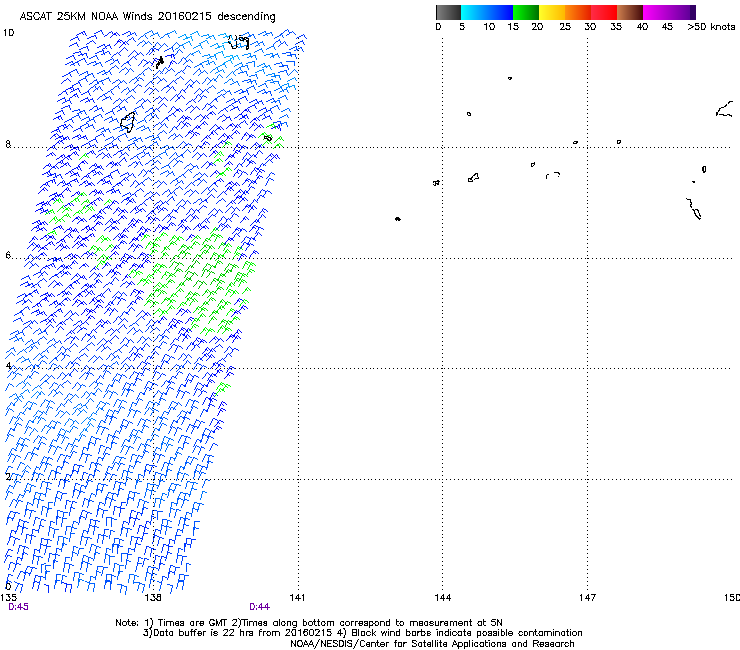This screenshot has width=740, height=650.
Task: Click the cyan segment of the wind scale
Action: pos(474,12)
